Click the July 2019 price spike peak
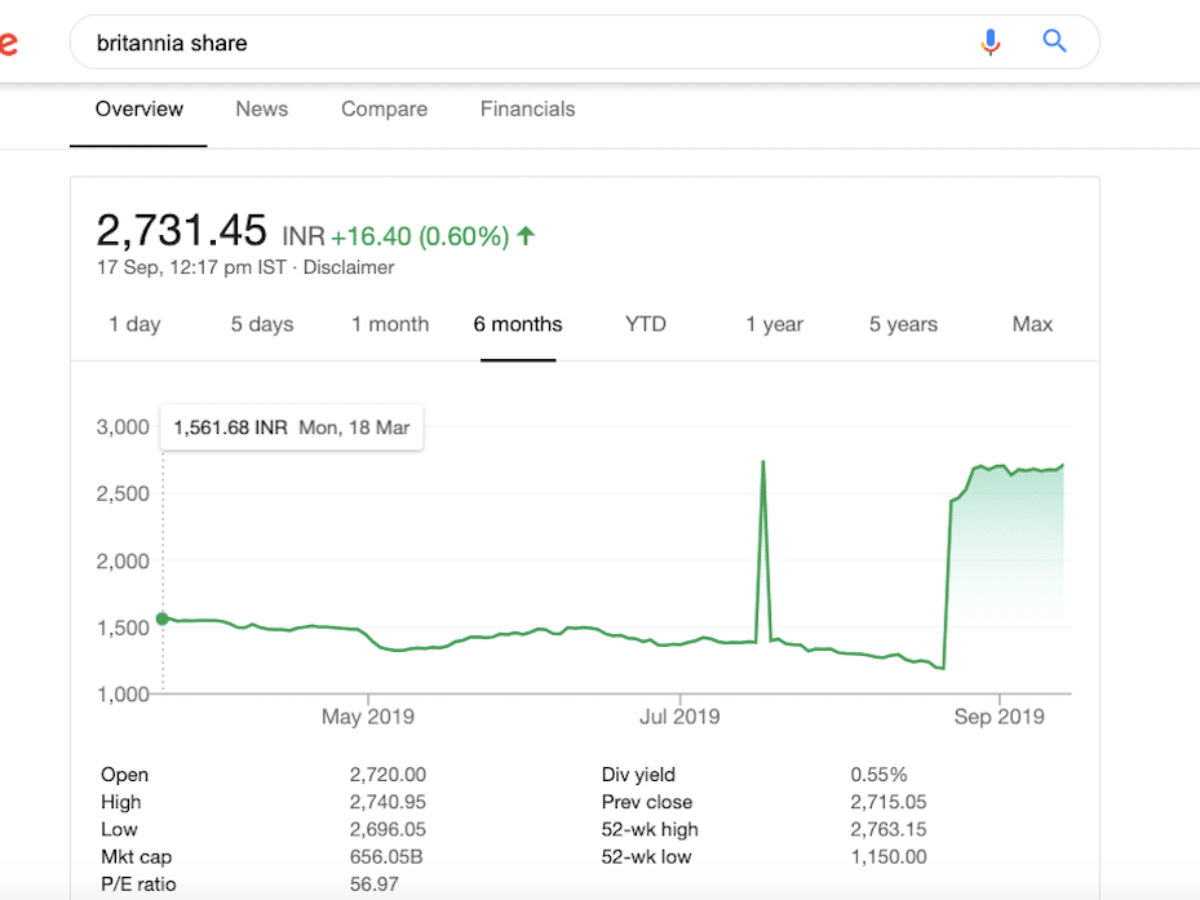The image size is (1200, 900). (x=764, y=462)
